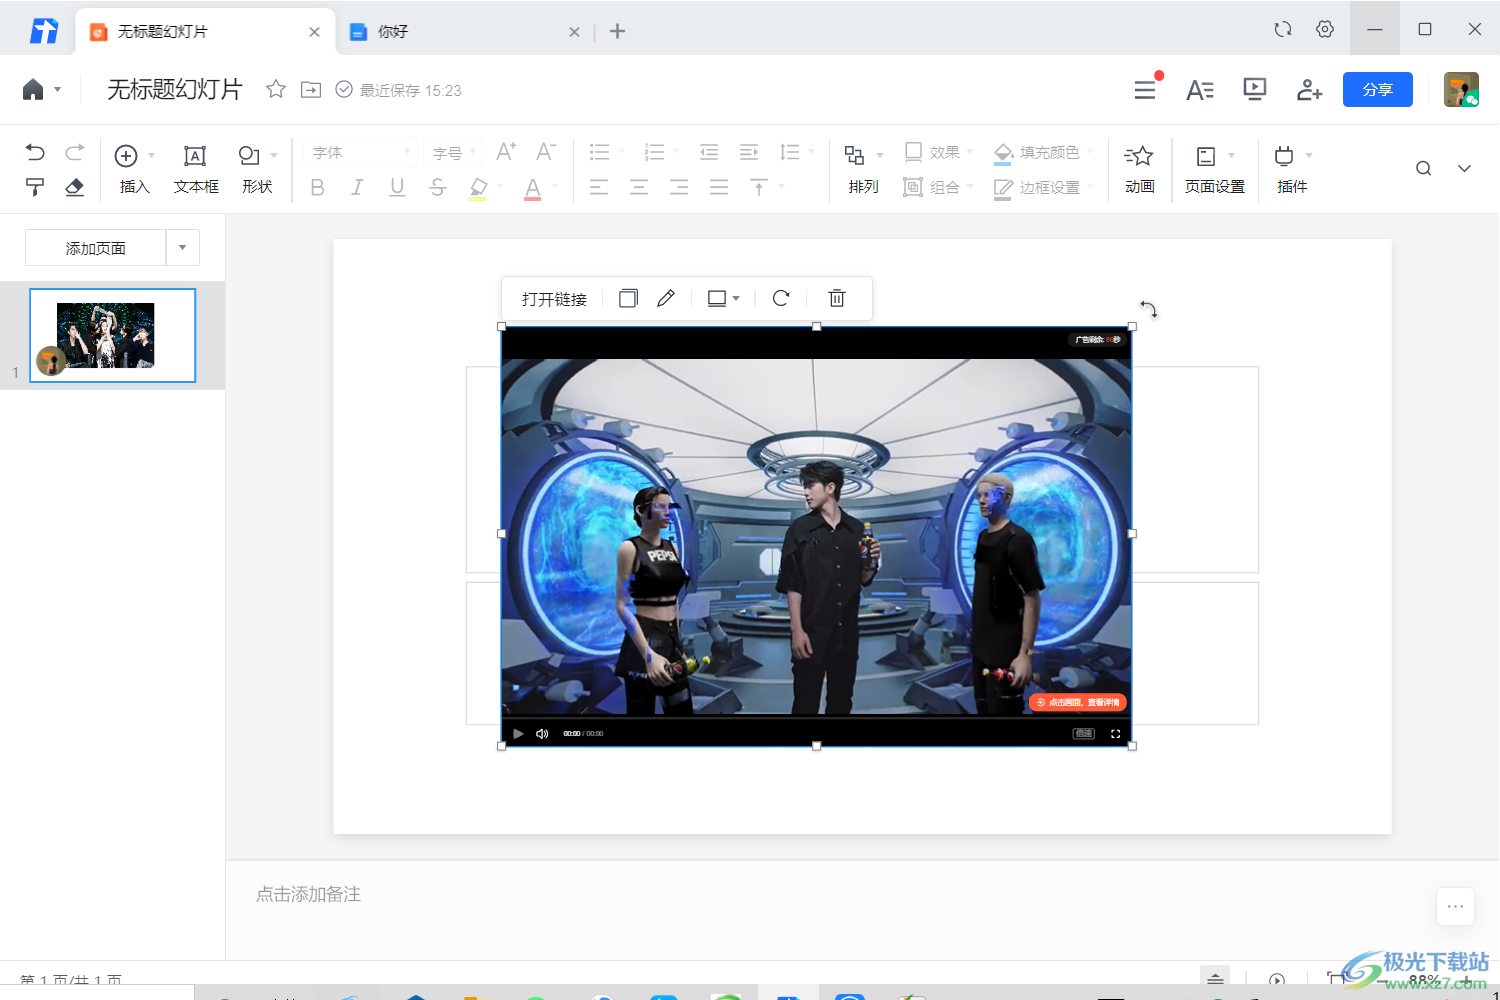Toggle bulleted list
1500x1000 pixels.
point(600,152)
